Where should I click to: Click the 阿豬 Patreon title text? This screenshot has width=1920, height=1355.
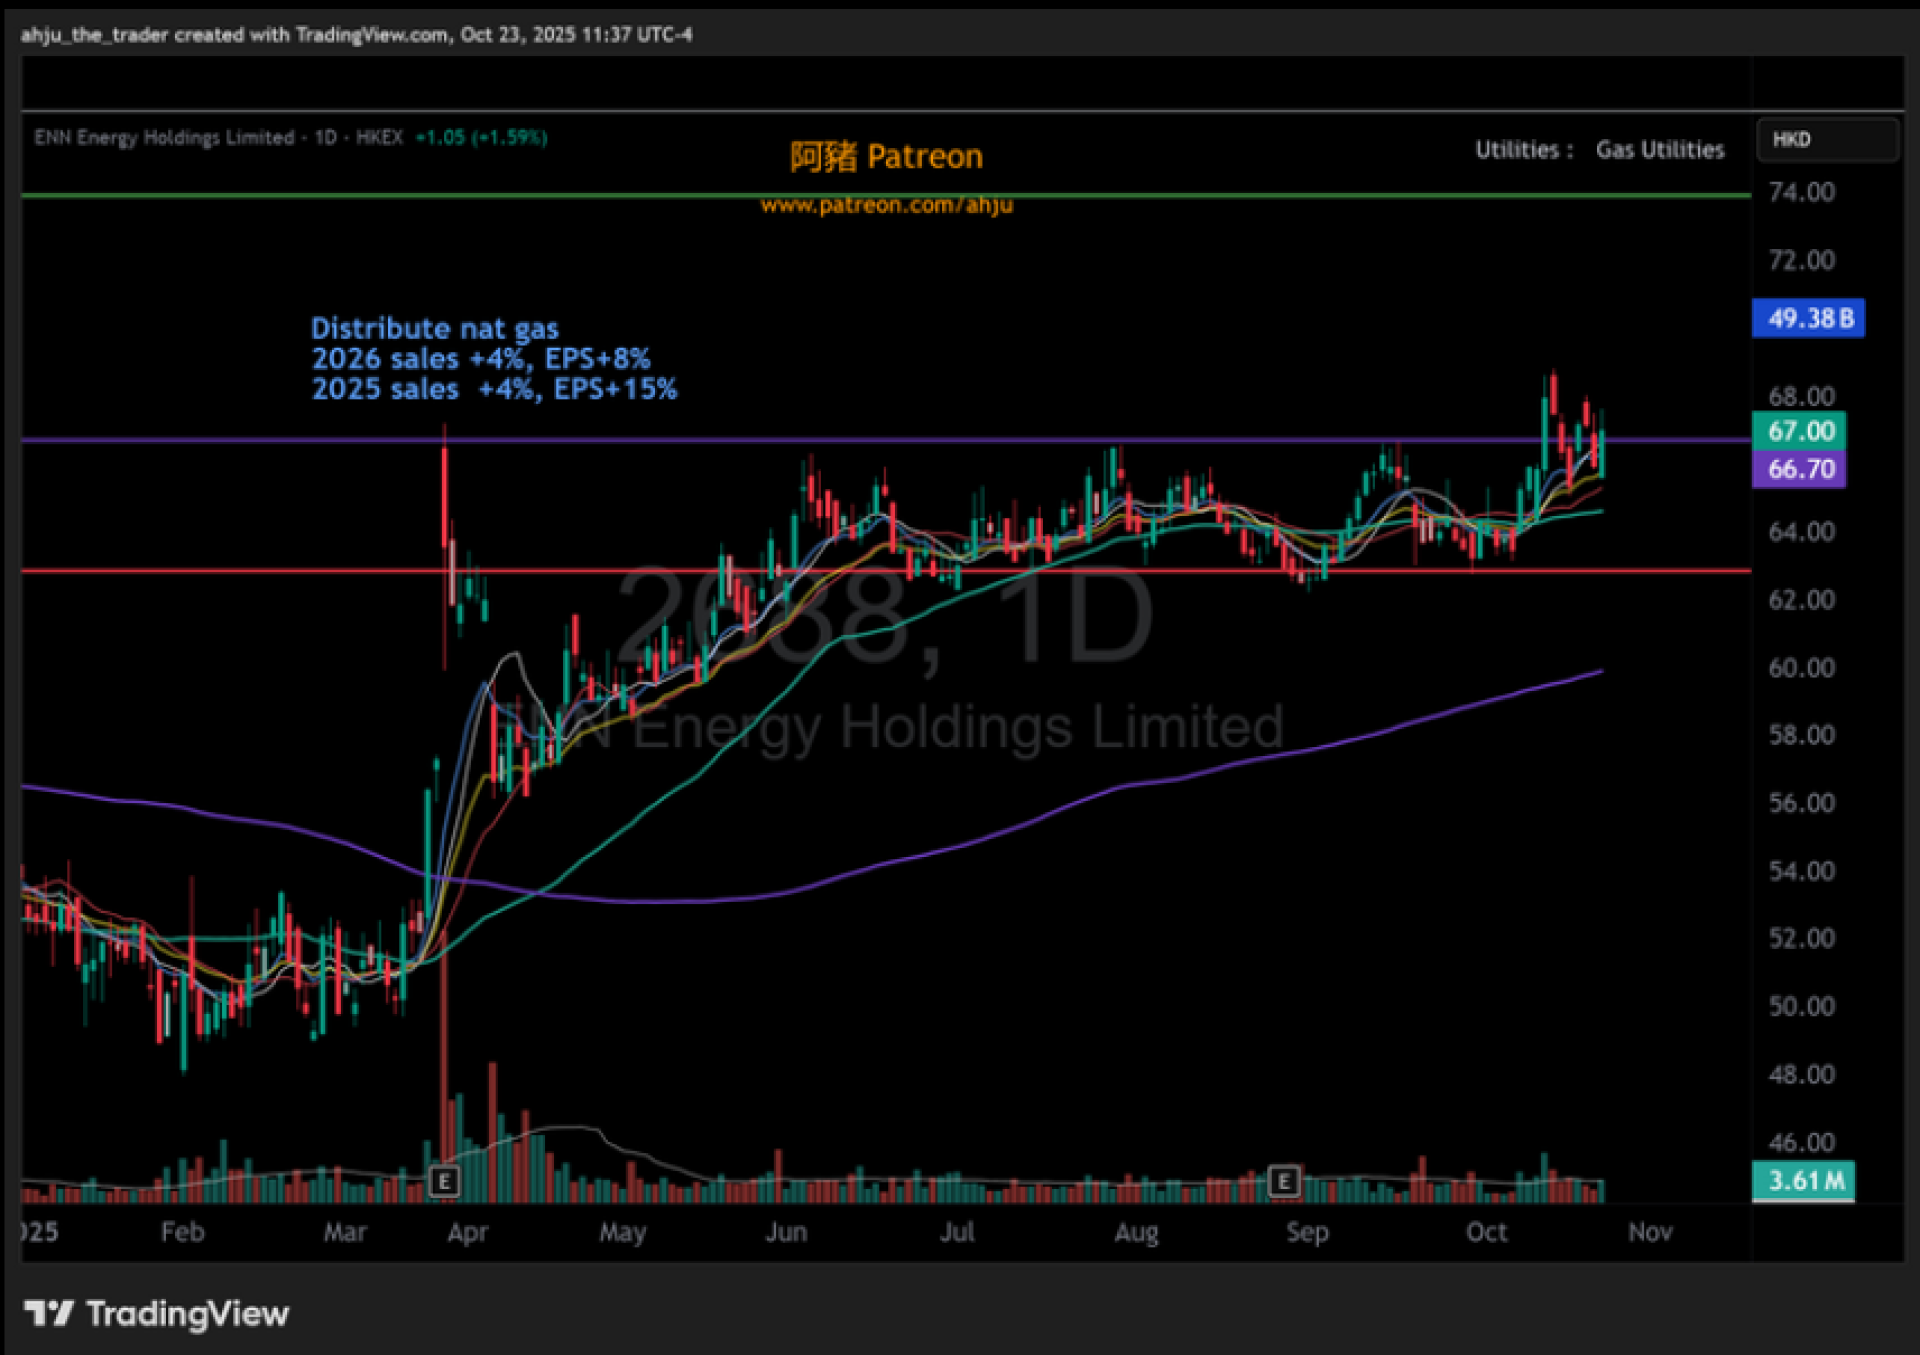point(886,157)
